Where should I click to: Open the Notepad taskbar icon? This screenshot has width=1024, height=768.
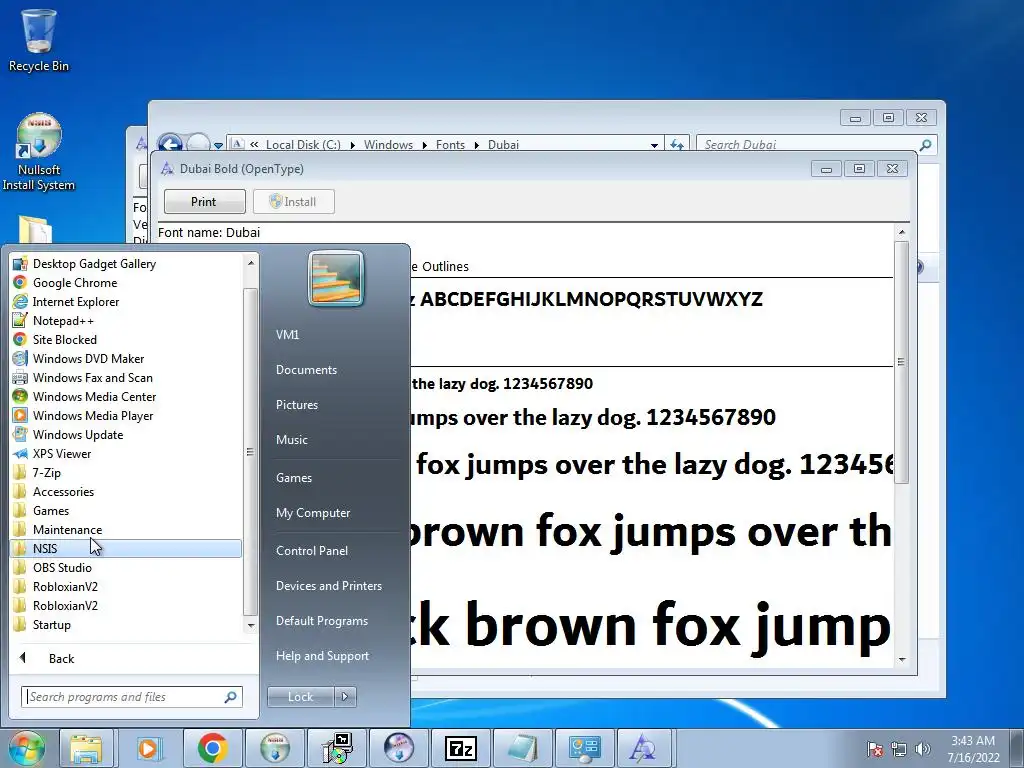(x=522, y=748)
